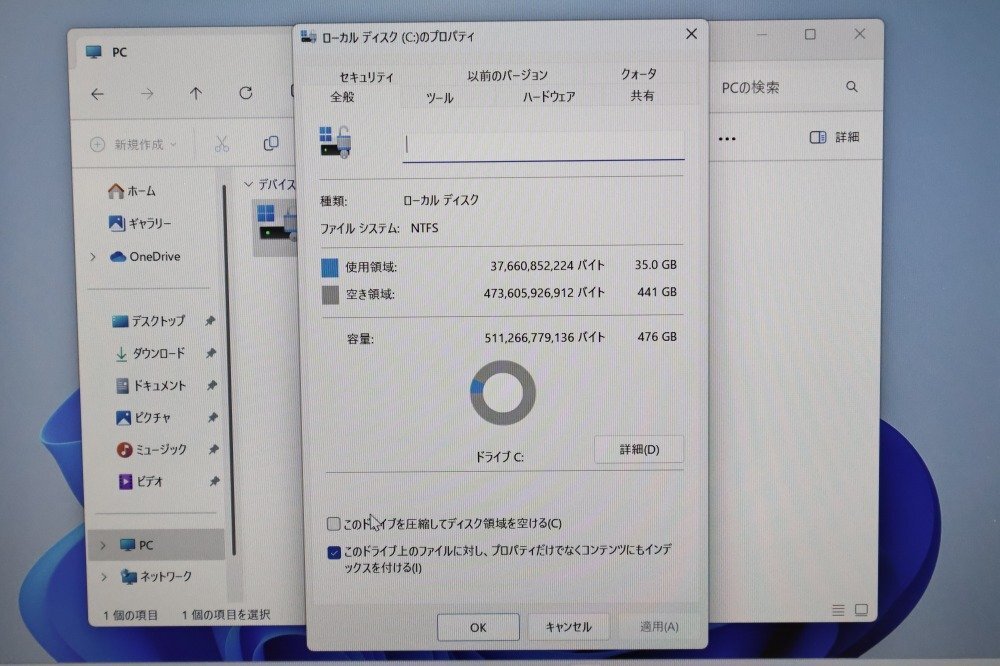Switch to the 共有 tab
This screenshot has width=1000, height=666.
(x=642, y=96)
